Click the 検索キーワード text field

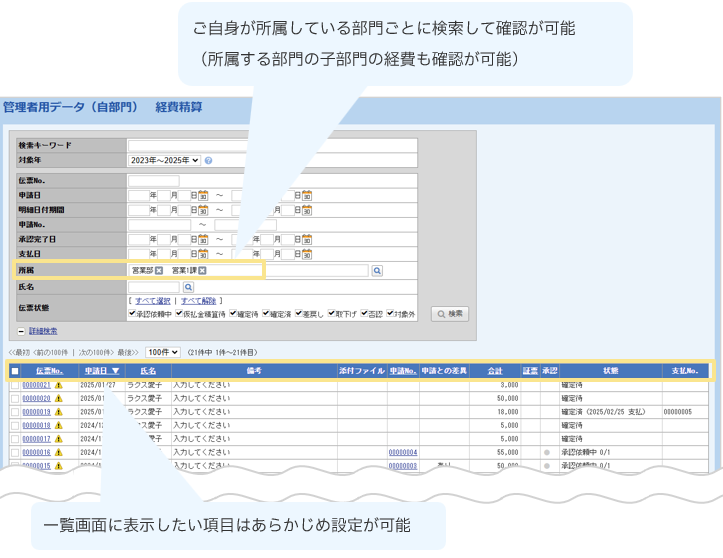click(x=300, y=145)
